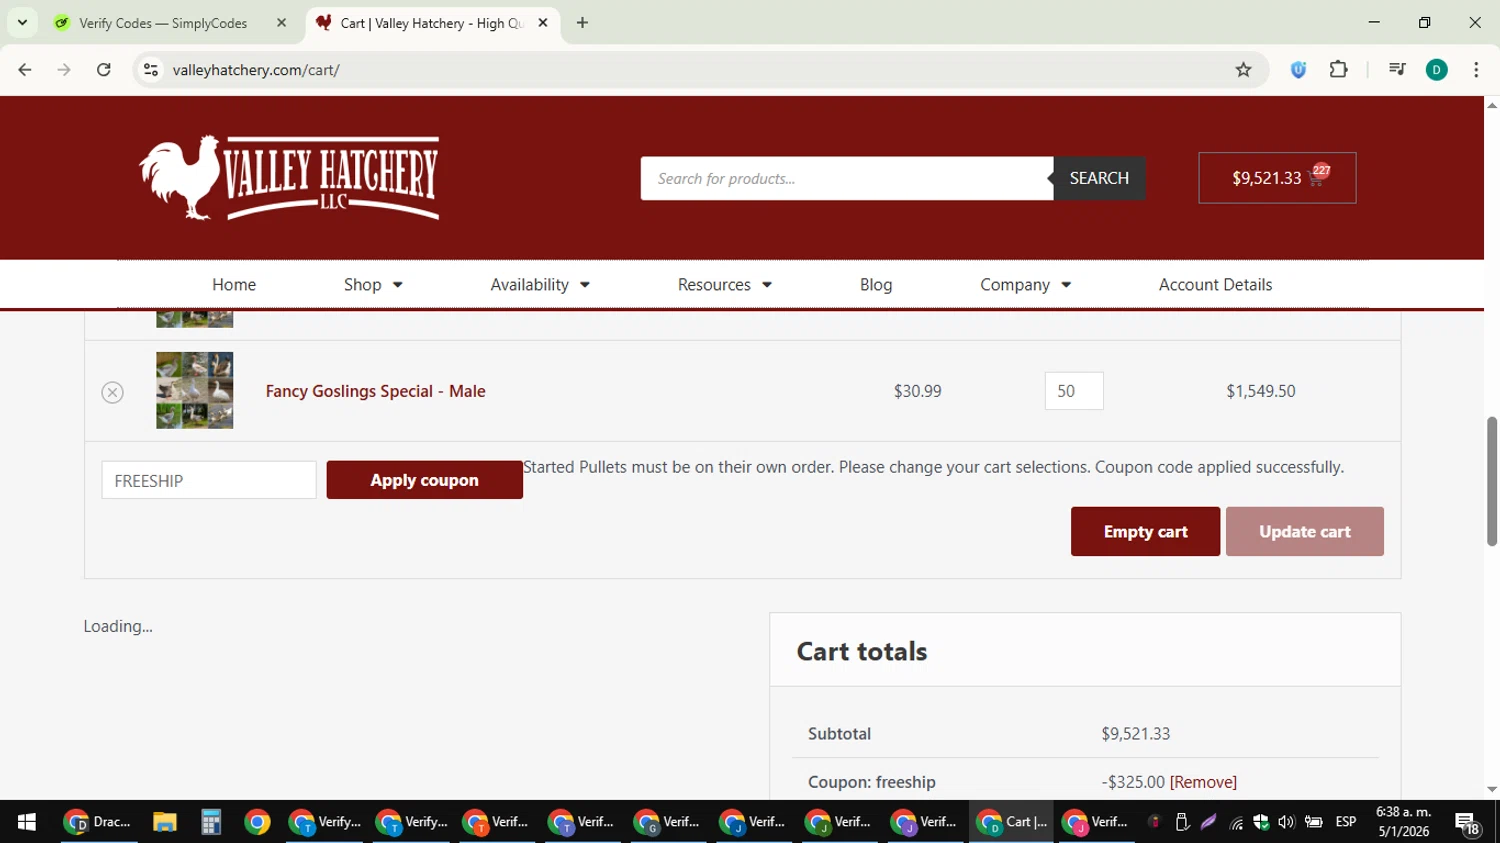Open the taskbar clock and date
Viewport: 1500px width, 843px height.
(x=1403, y=822)
